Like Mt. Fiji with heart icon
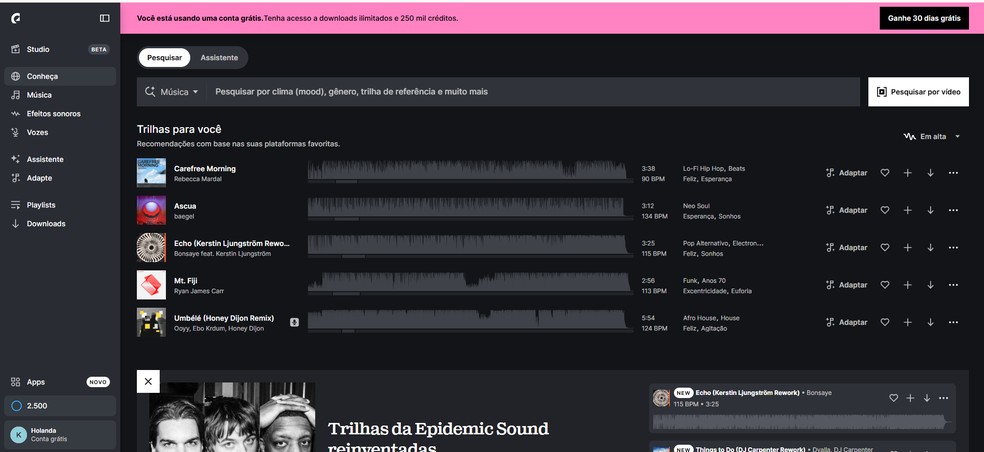The height and width of the screenshot is (452, 984). pos(885,285)
